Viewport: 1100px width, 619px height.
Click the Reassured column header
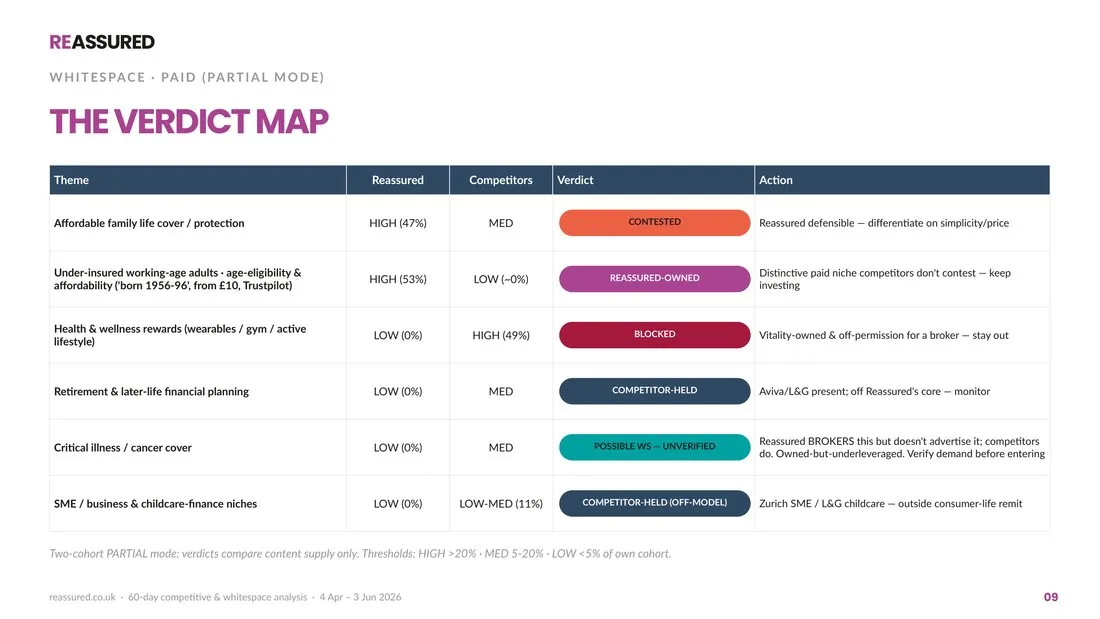point(398,180)
